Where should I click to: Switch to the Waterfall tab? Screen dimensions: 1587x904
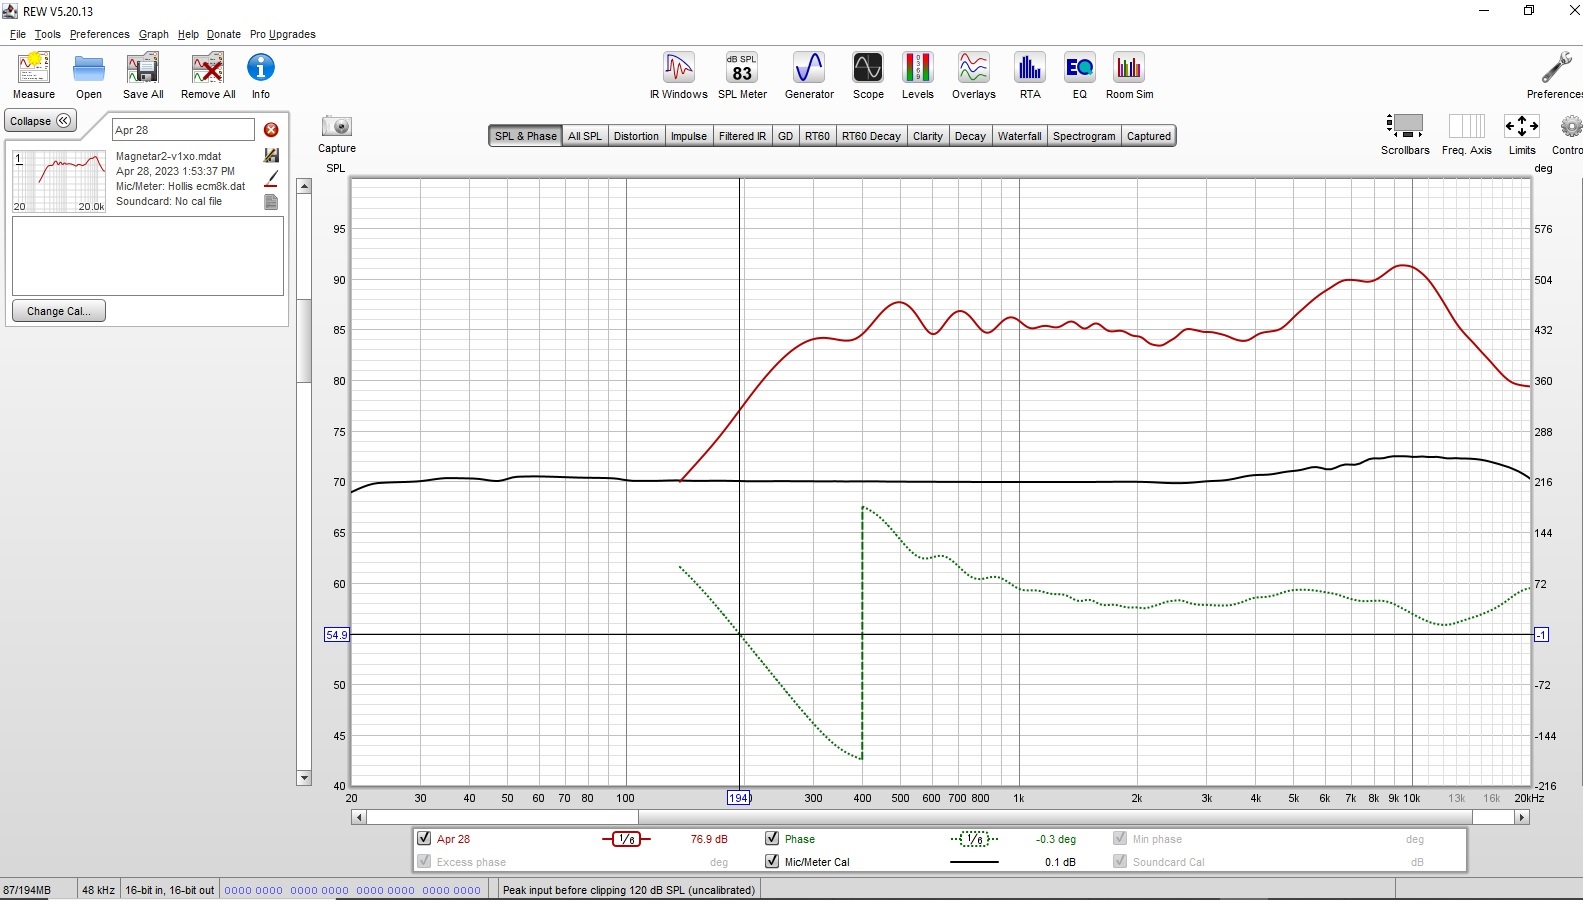coord(1019,137)
